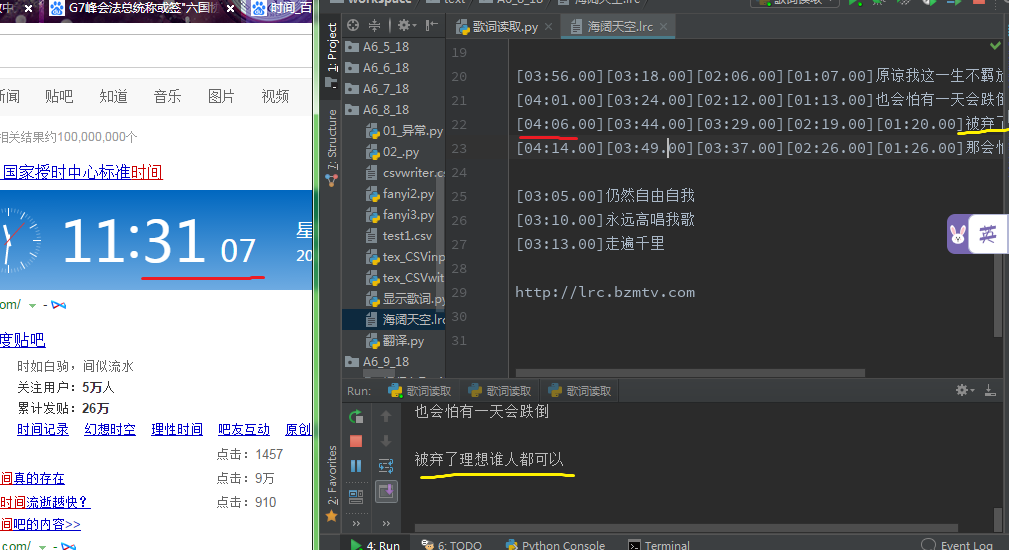The height and width of the screenshot is (550, 1009).
Task: Toggle soft-wrap in the Run console
Action: click(x=386, y=466)
